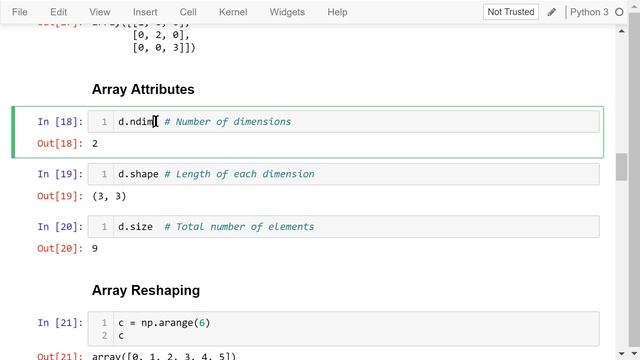Click the comment 'Total number of elements'
This screenshot has width=640, height=360.
coord(239,227)
